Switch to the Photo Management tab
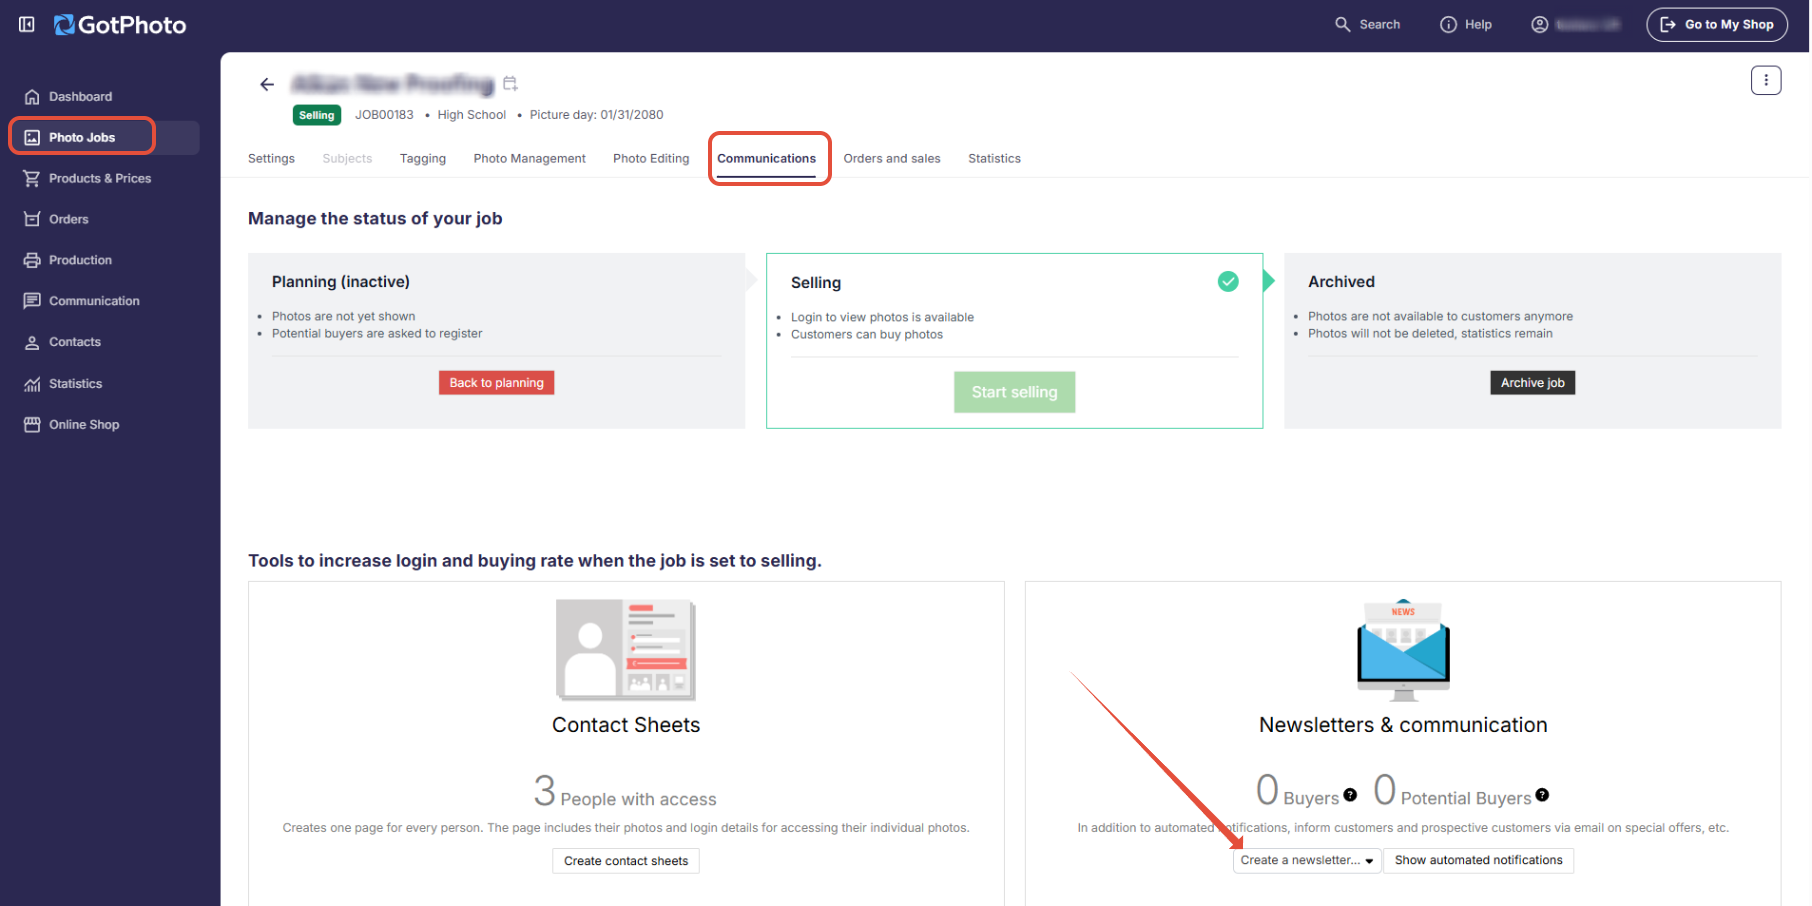This screenshot has height=906, width=1812. coord(530,159)
